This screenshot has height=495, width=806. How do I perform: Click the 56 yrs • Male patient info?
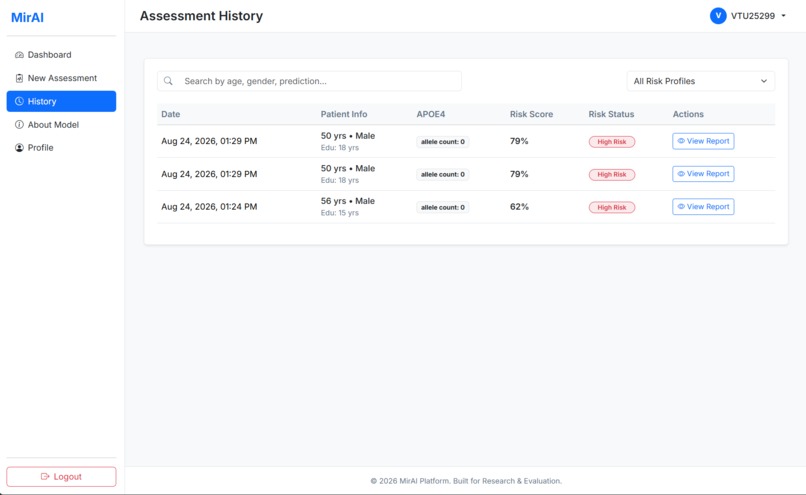click(347, 201)
